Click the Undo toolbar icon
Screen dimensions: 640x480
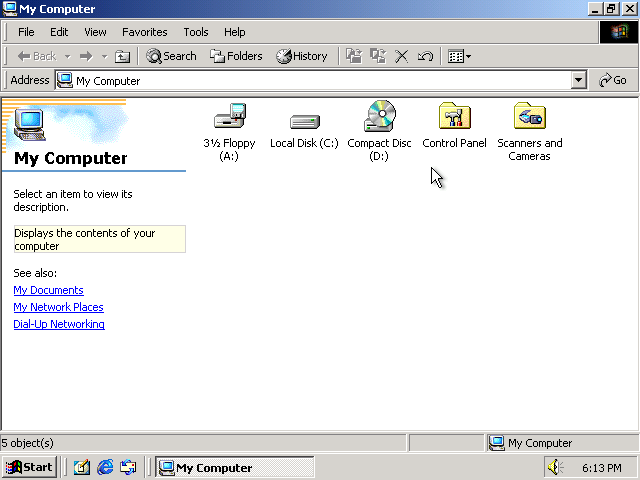[425, 56]
